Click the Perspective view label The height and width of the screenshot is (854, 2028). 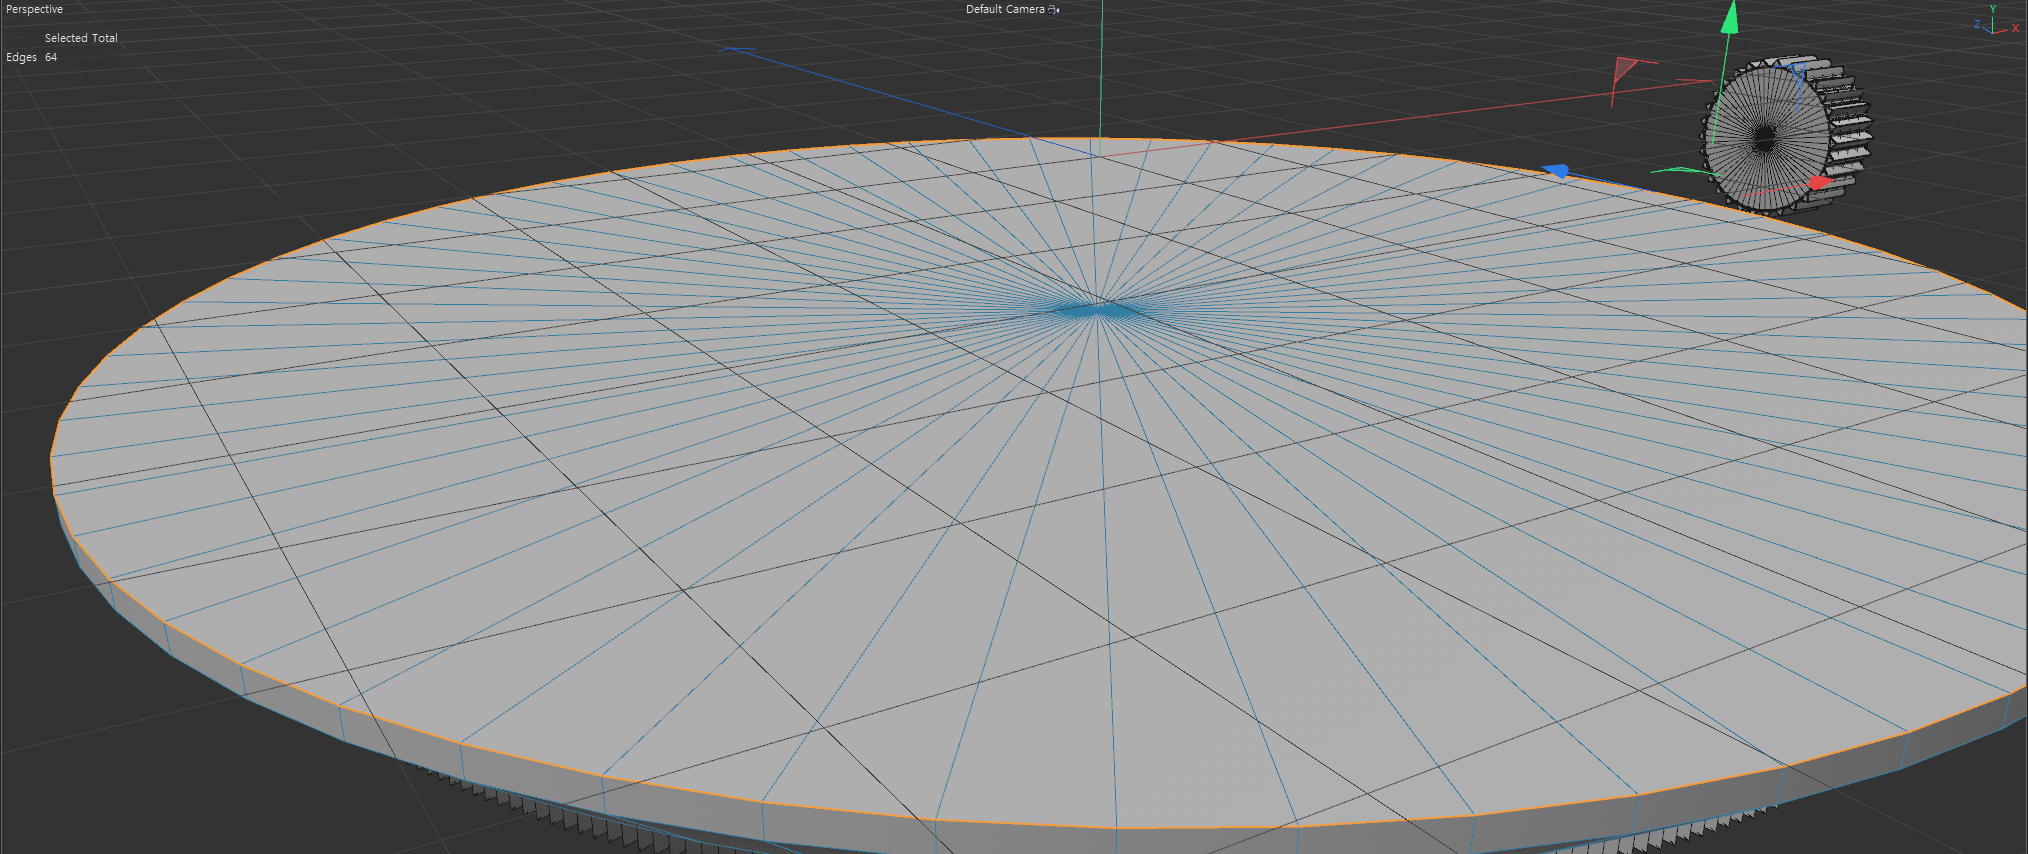pos(34,9)
